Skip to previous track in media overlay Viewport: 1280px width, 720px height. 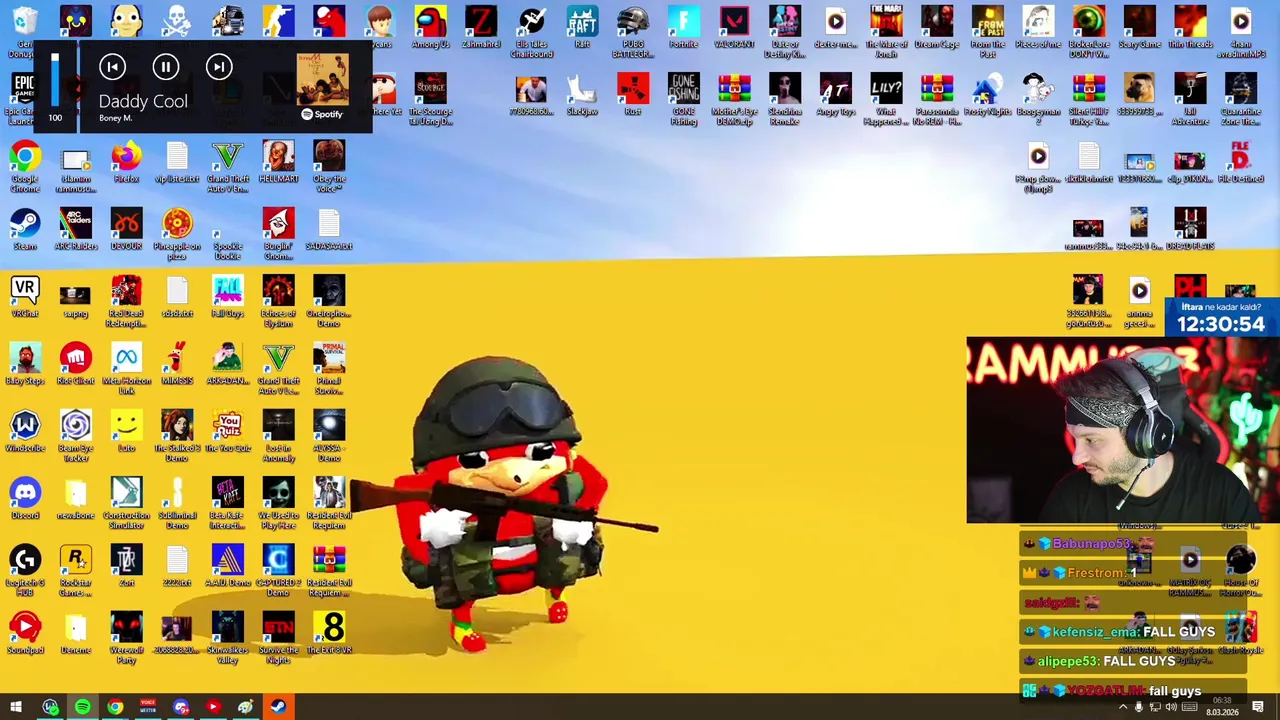point(112,67)
